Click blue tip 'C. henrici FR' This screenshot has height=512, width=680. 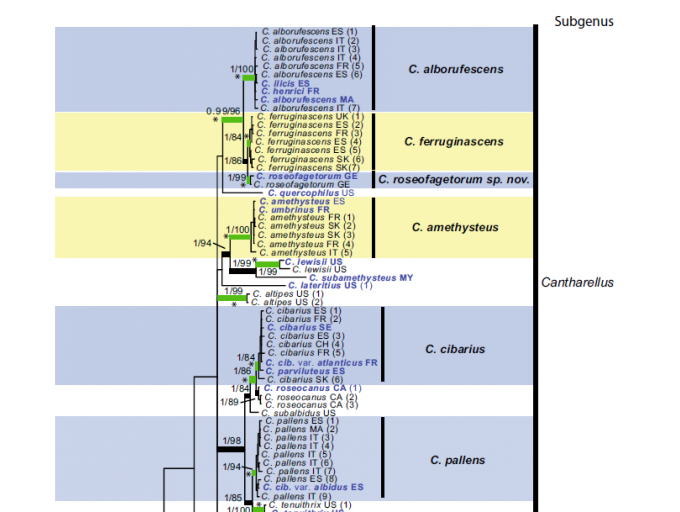click(290, 91)
